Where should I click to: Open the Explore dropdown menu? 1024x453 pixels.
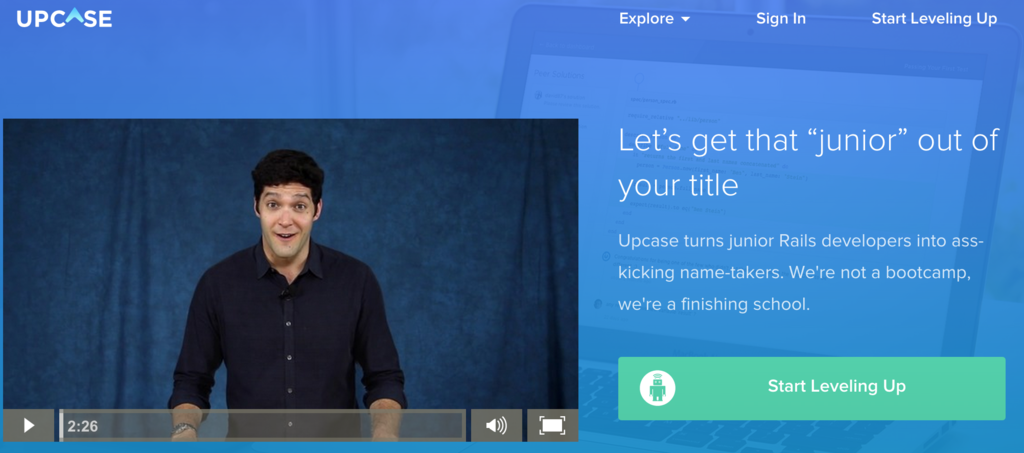click(654, 19)
